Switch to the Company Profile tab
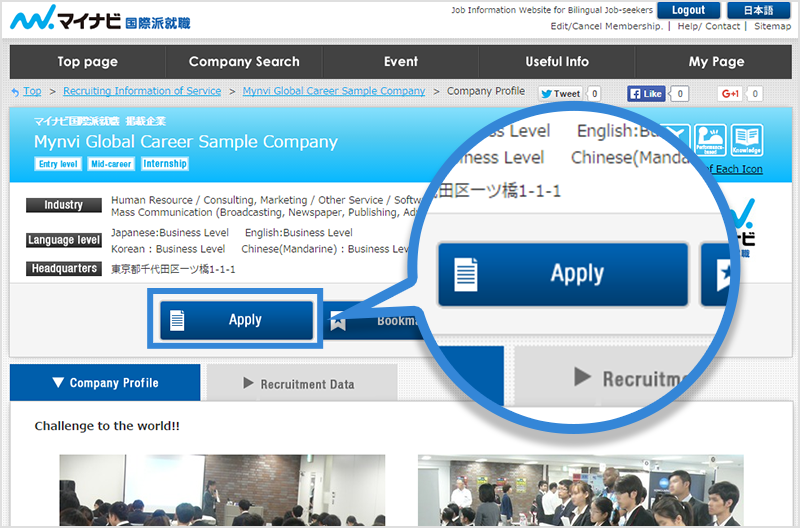Viewport: 800px width, 528px height. pos(105,383)
